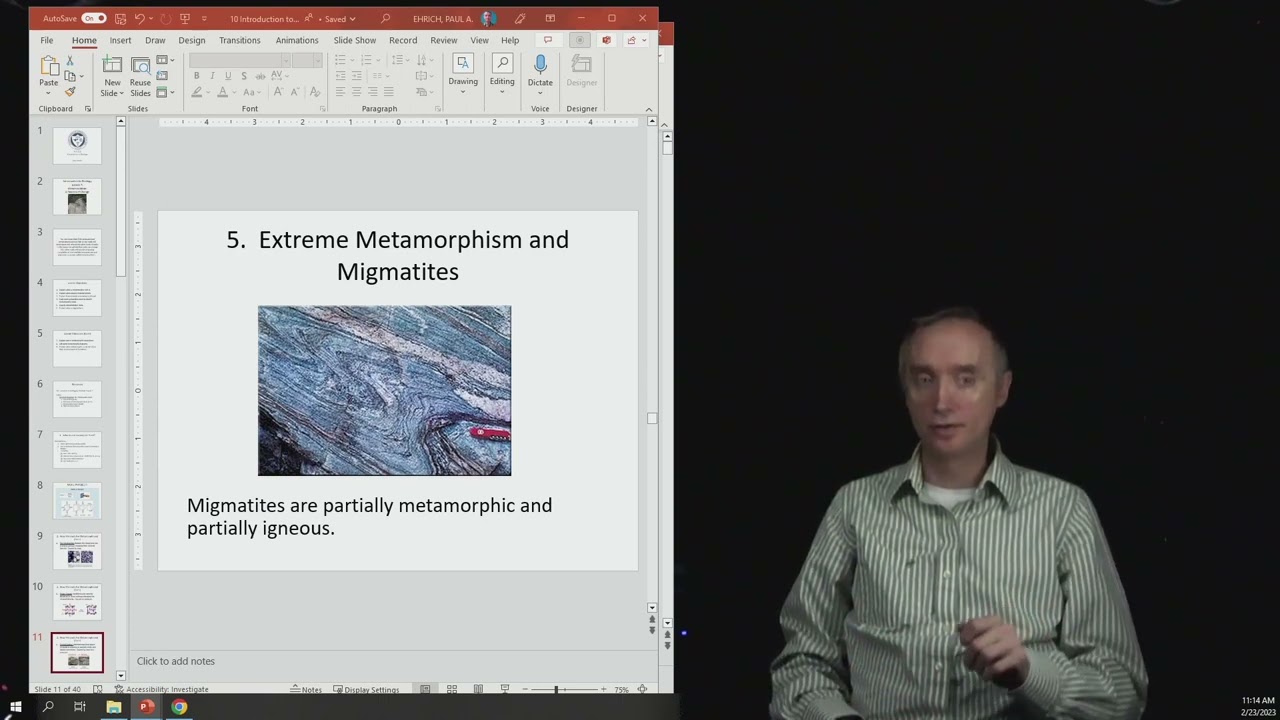Toggle the Notes pane
The height and width of the screenshot is (720, 1280).
306,690
